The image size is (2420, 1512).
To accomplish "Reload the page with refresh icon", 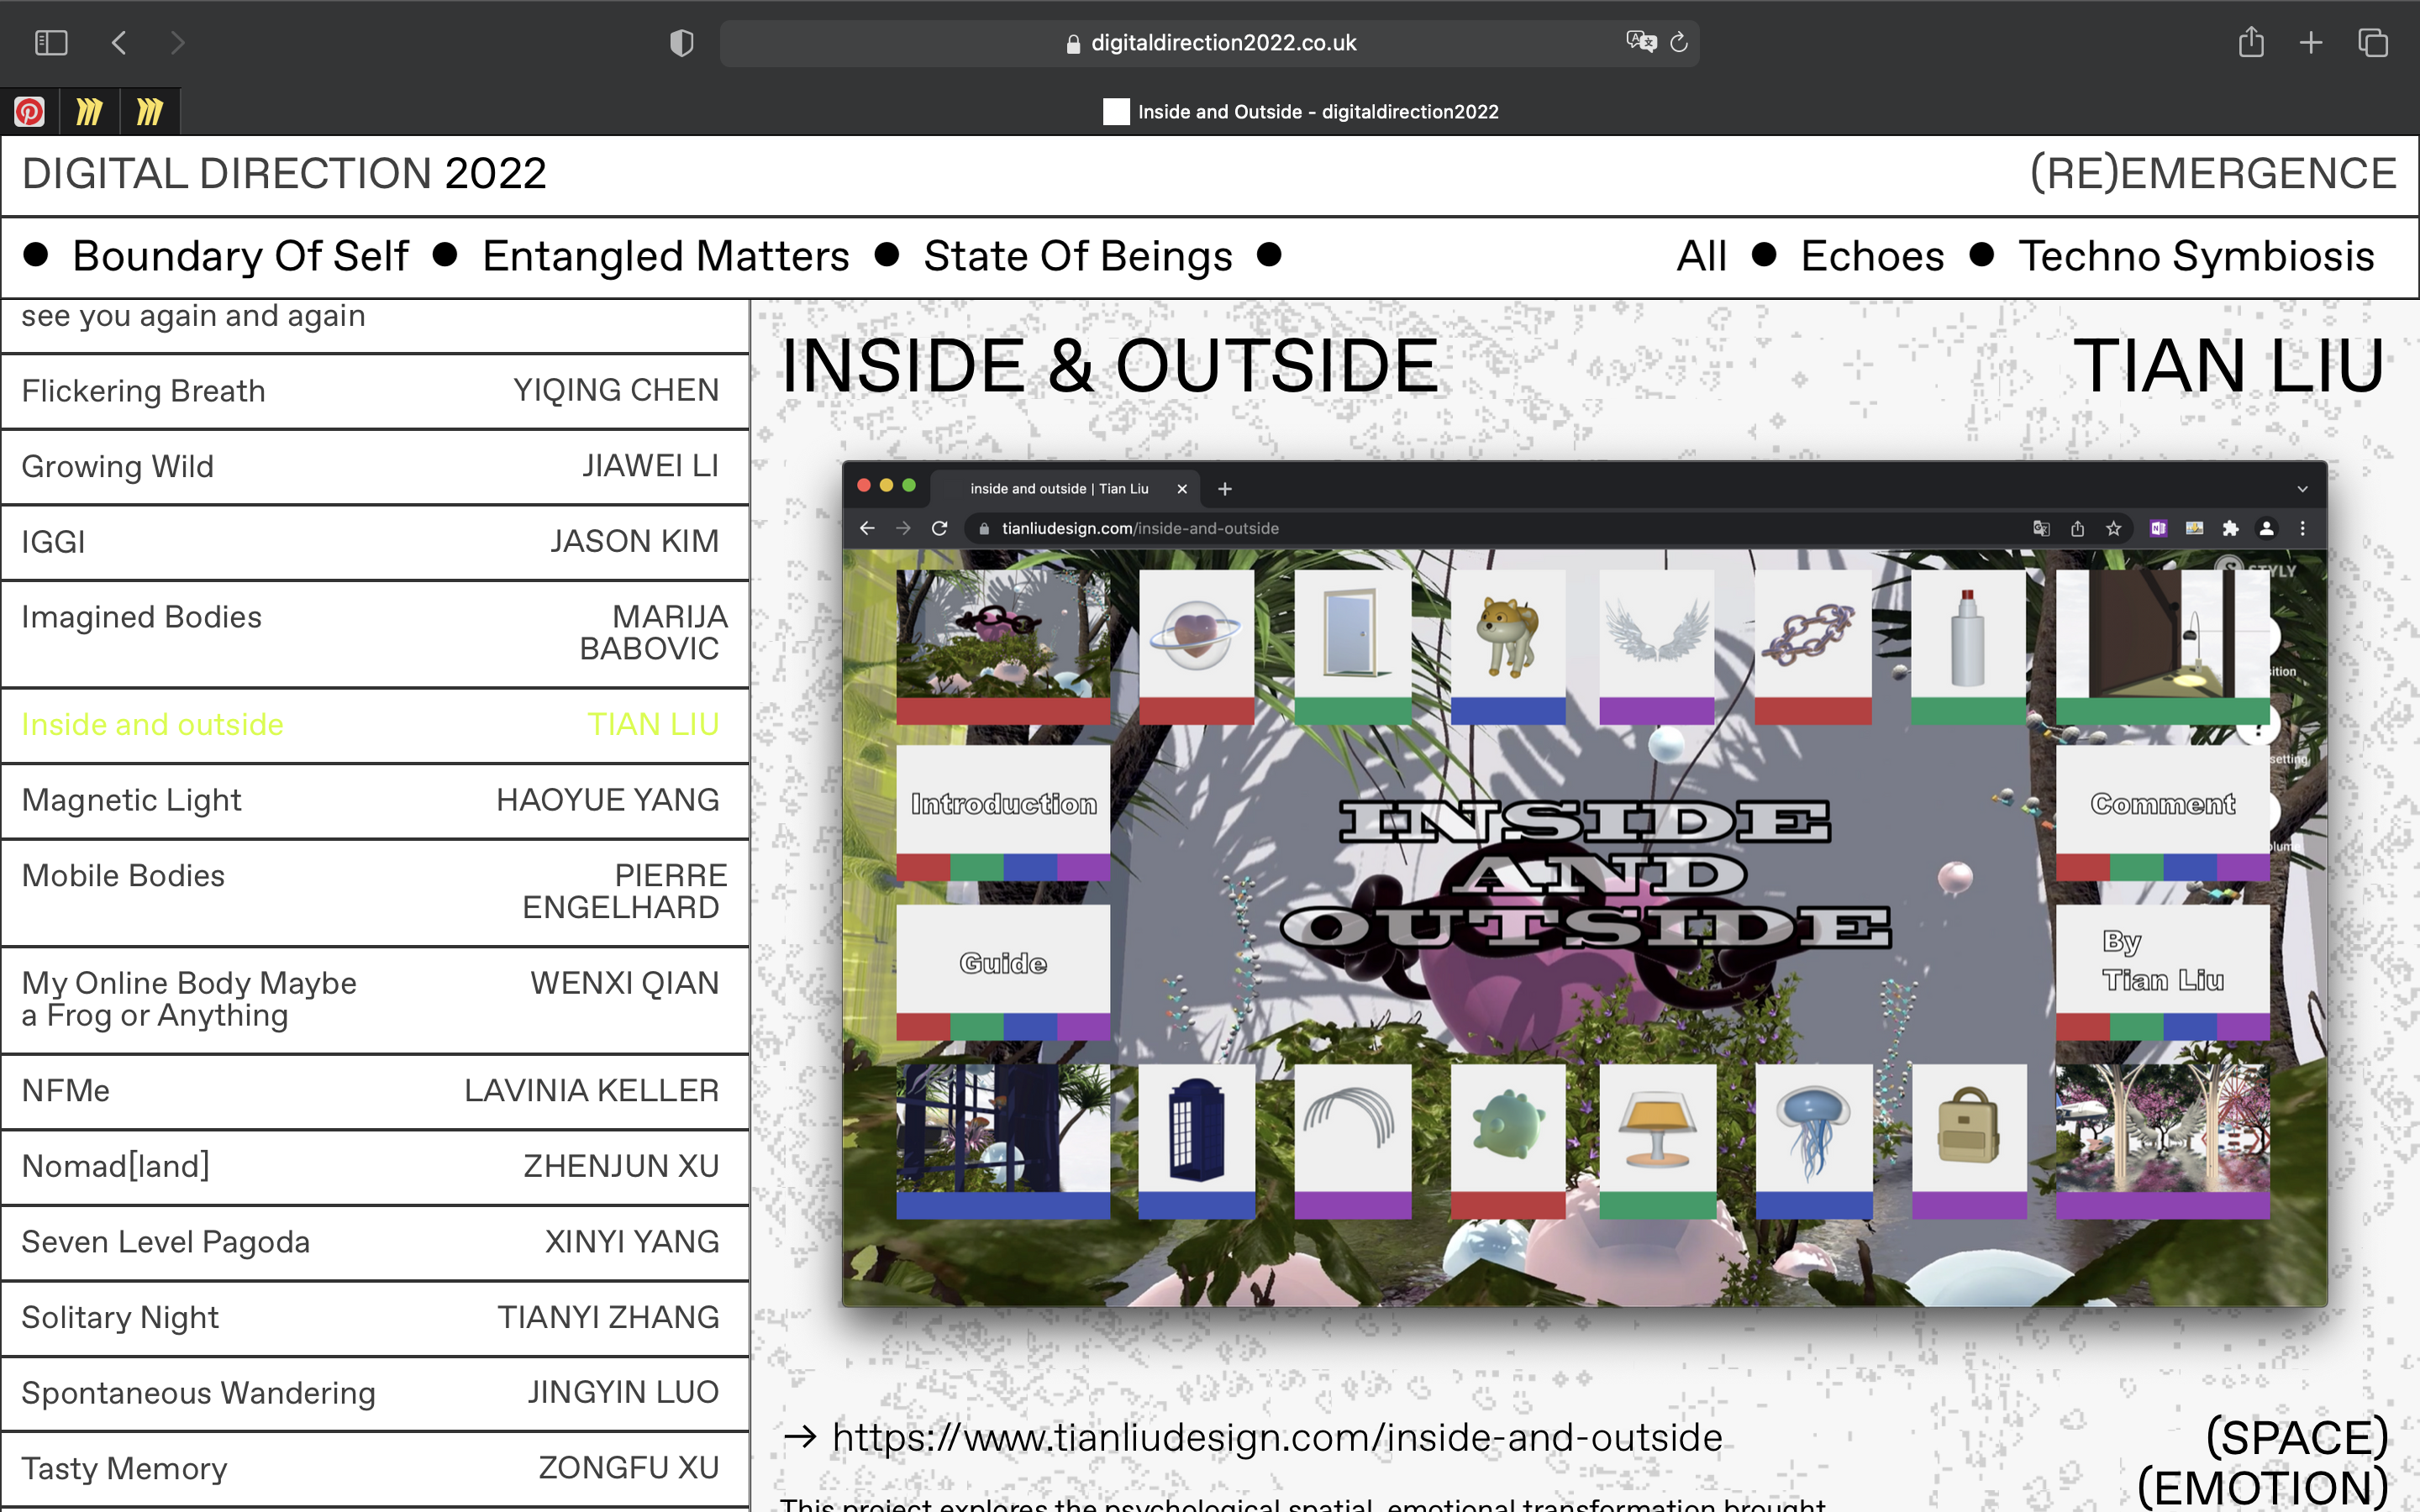I will coord(1679,42).
